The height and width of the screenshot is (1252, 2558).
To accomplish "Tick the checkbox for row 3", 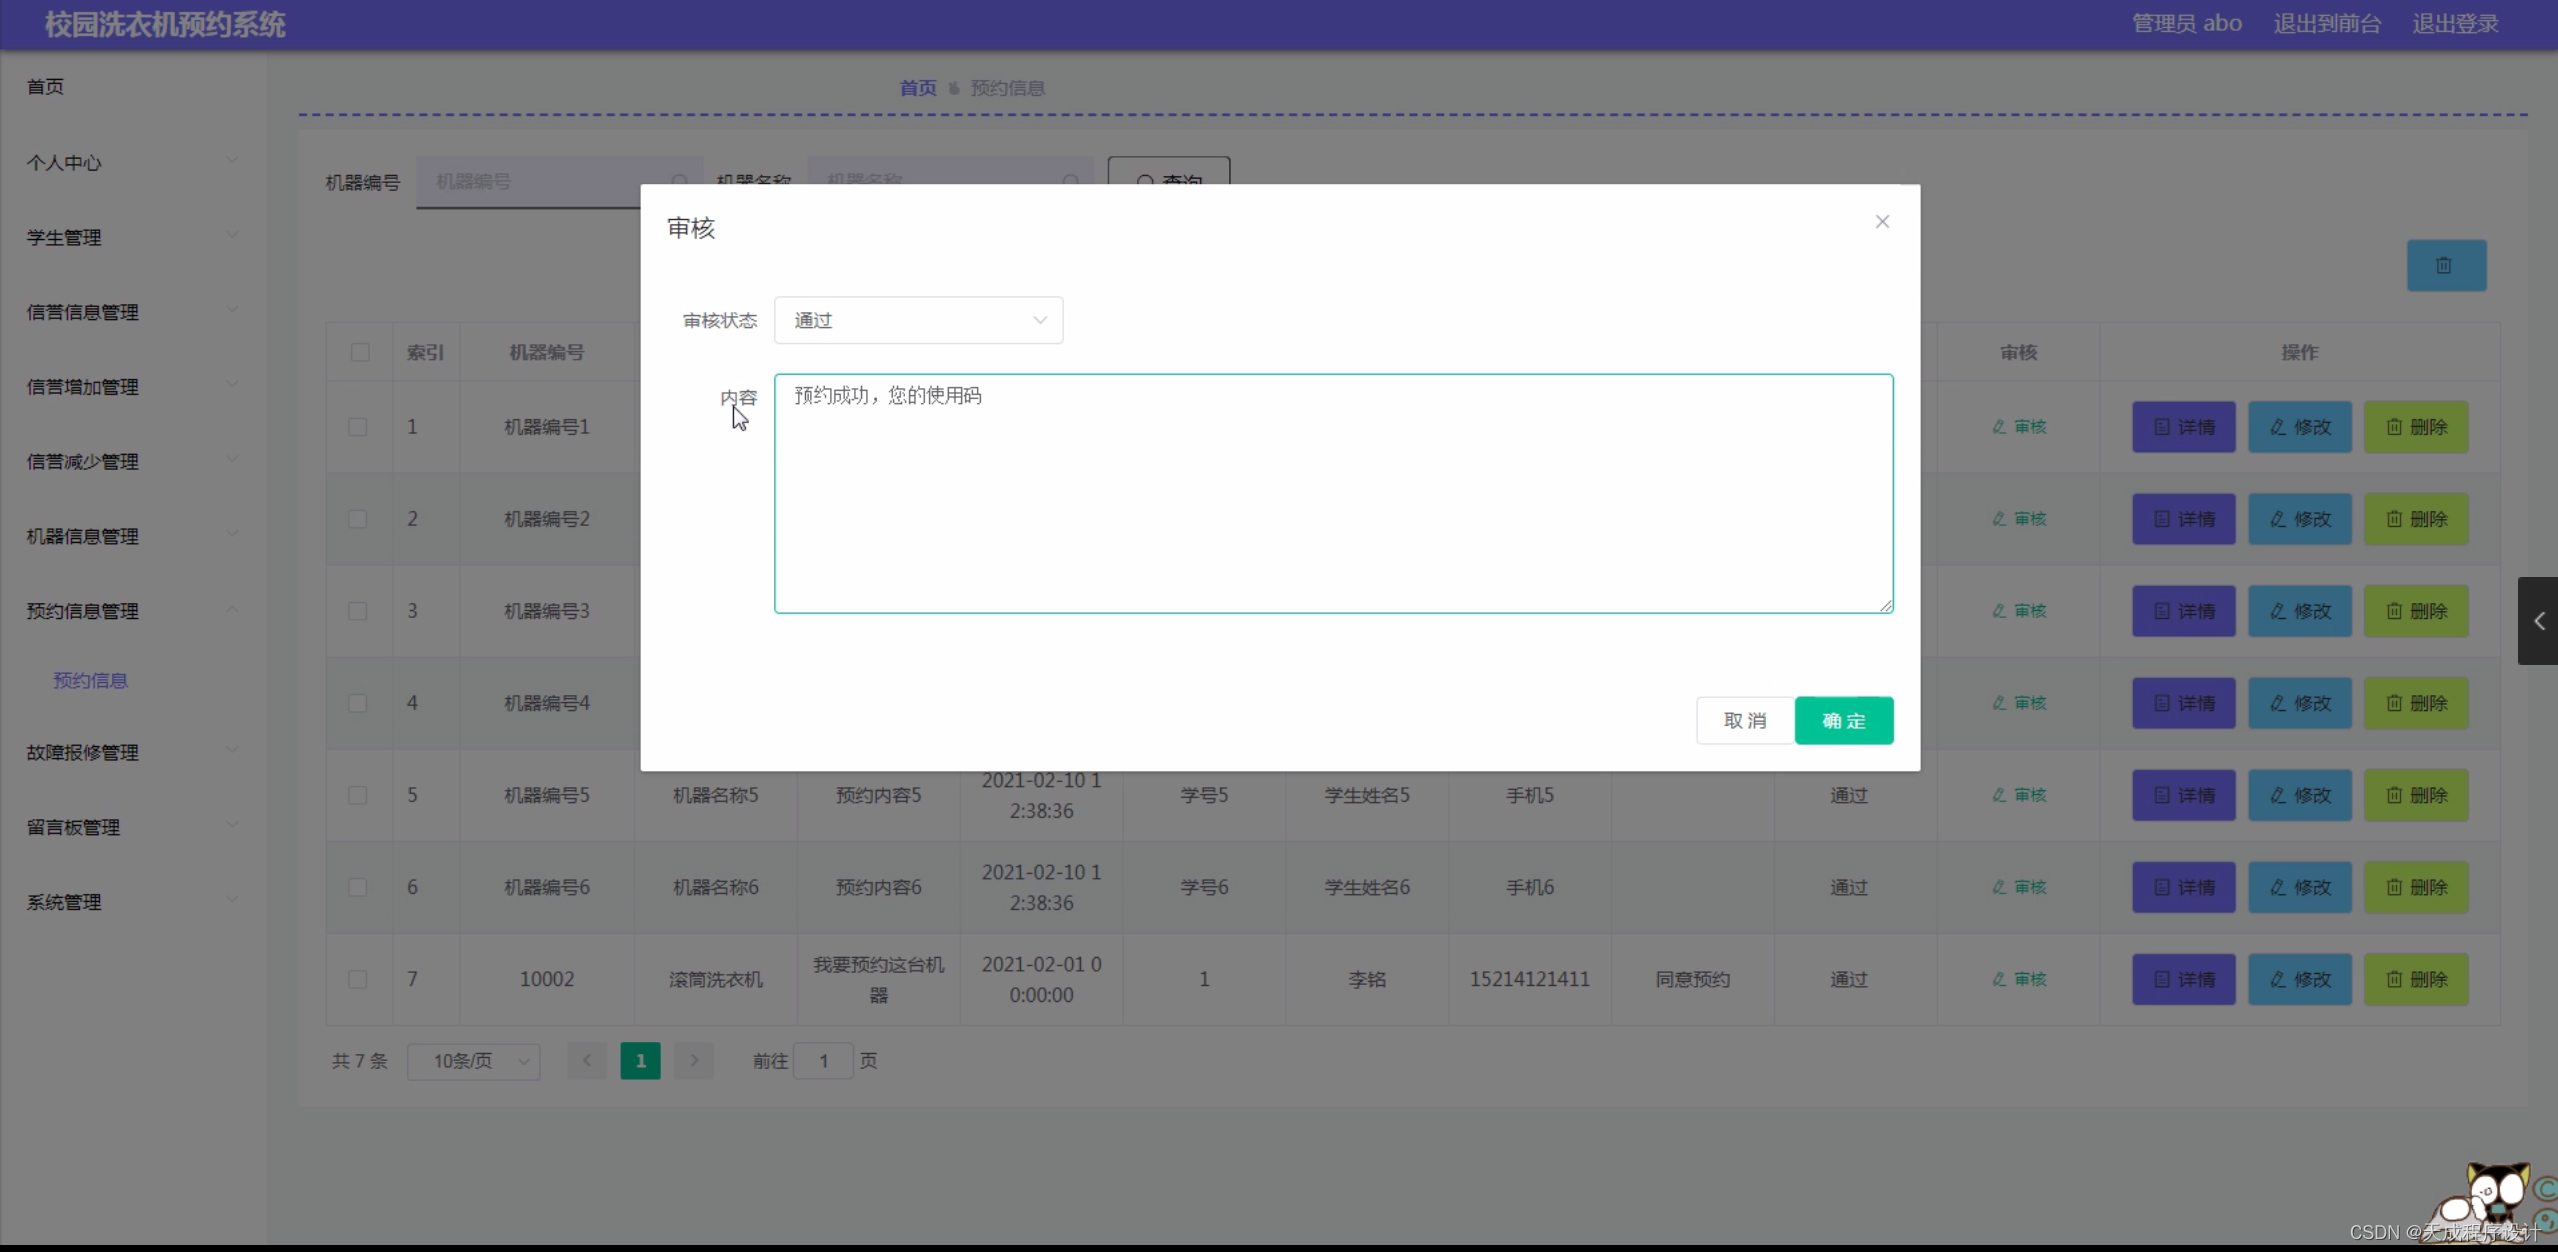I will pos(358,611).
